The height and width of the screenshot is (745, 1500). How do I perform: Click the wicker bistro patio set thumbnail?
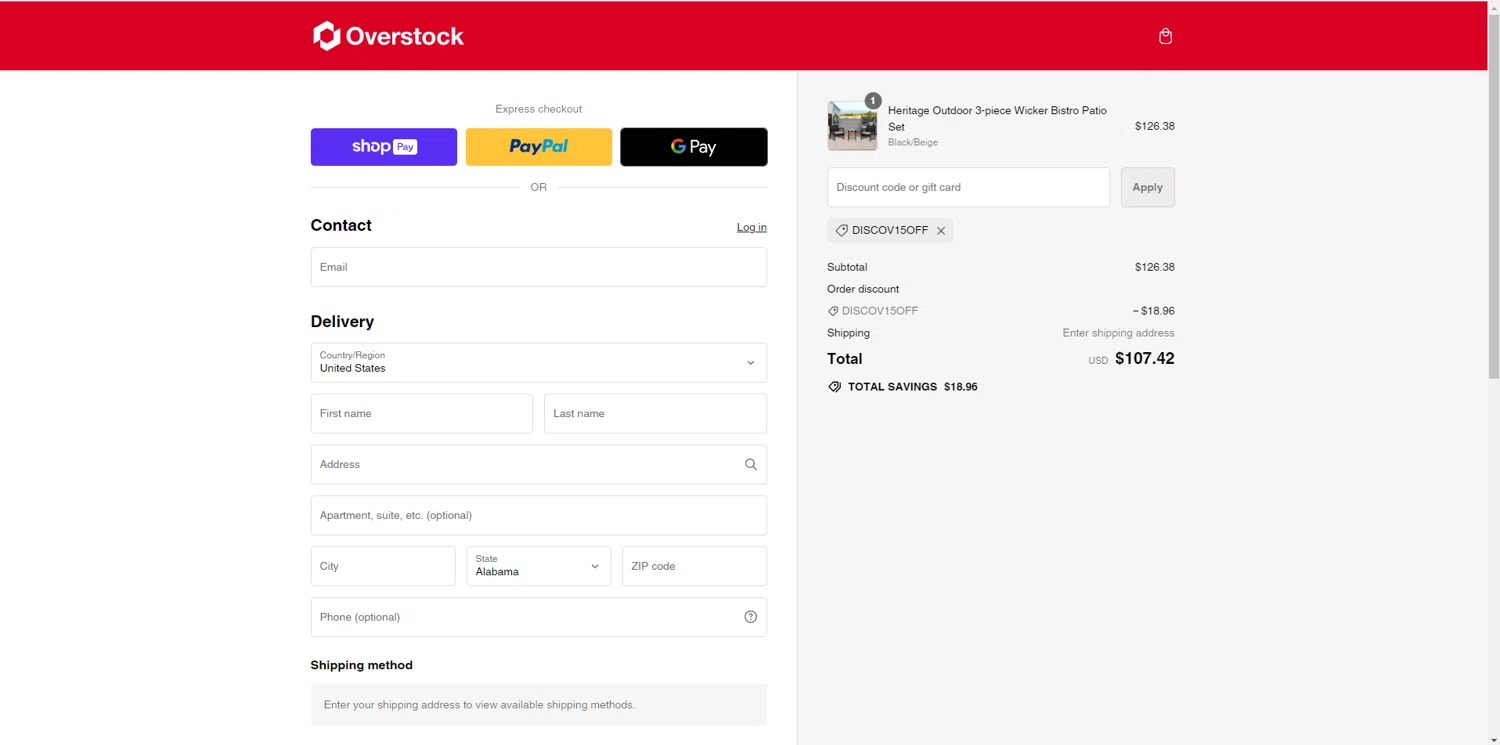click(852, 126)
